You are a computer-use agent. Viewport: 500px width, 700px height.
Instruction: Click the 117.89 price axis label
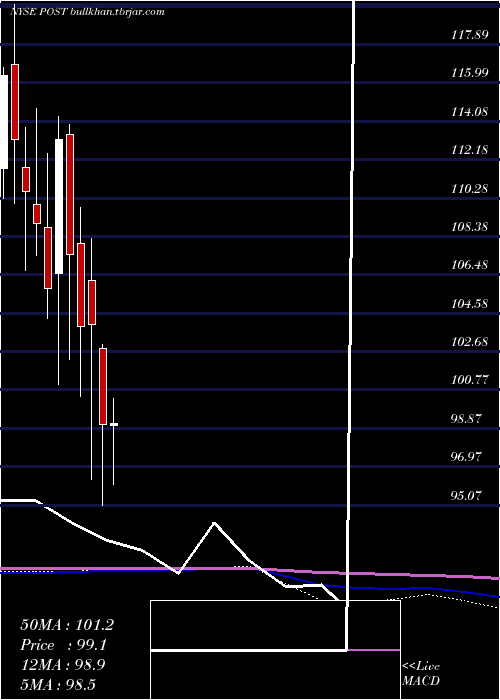[470, 34]
